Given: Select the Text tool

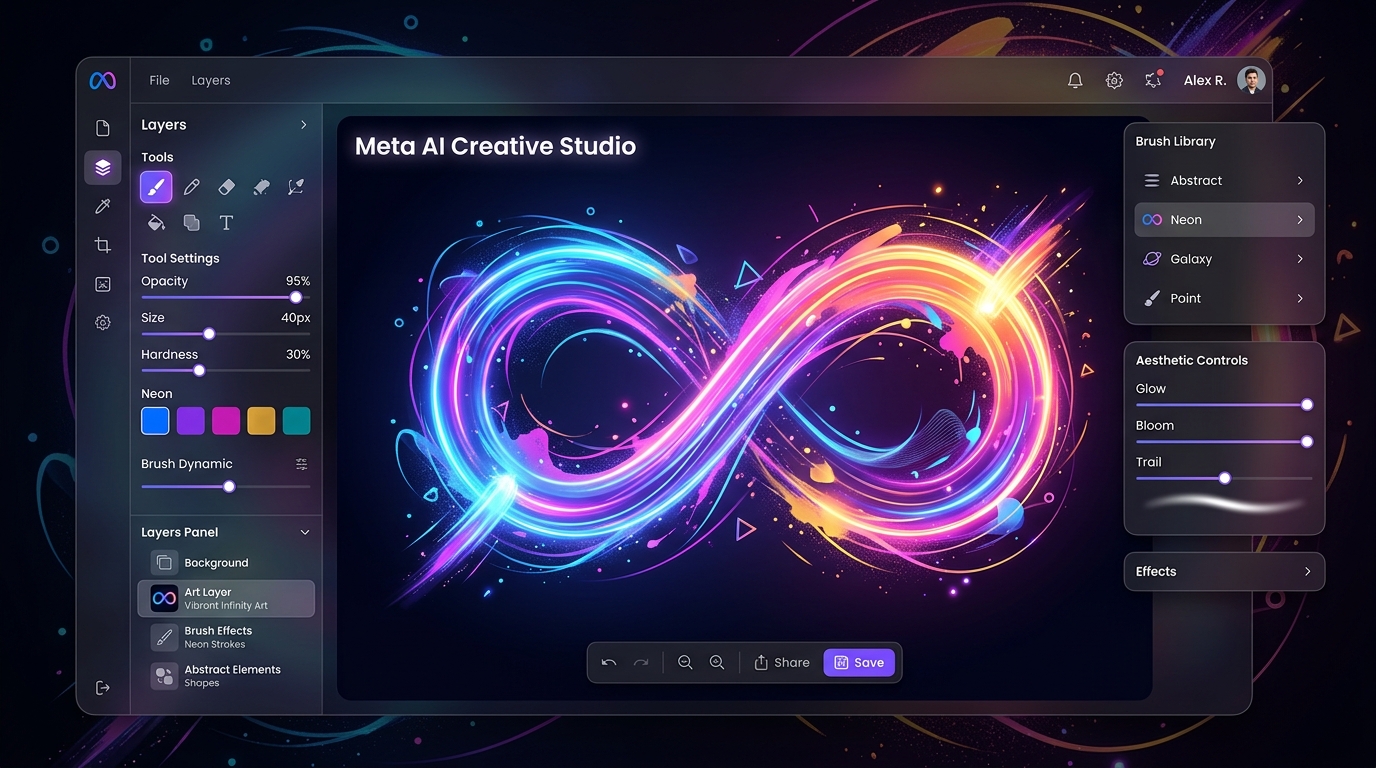Looking at the screenshot, I should tap(226, 222).
